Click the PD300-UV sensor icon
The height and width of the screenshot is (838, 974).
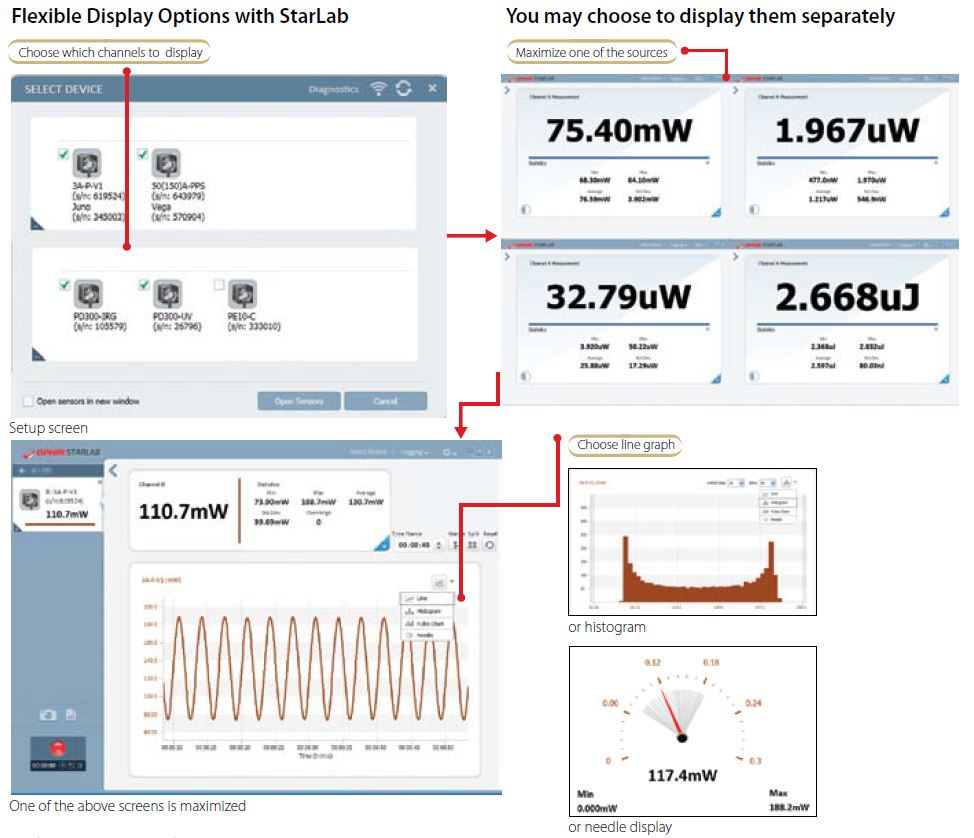[168, 294]
